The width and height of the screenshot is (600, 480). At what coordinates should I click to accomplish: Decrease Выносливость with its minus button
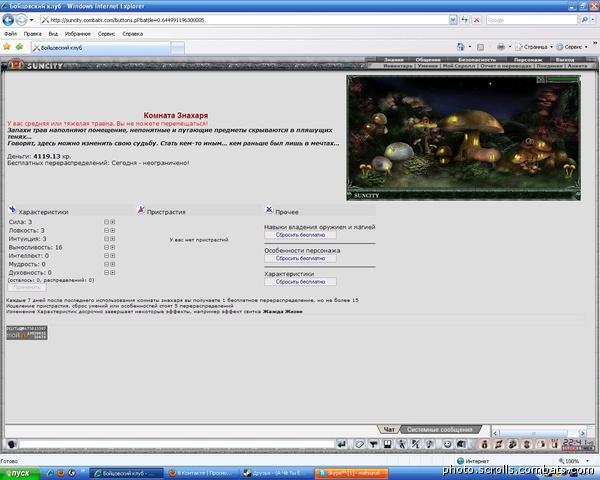(107, 247)
